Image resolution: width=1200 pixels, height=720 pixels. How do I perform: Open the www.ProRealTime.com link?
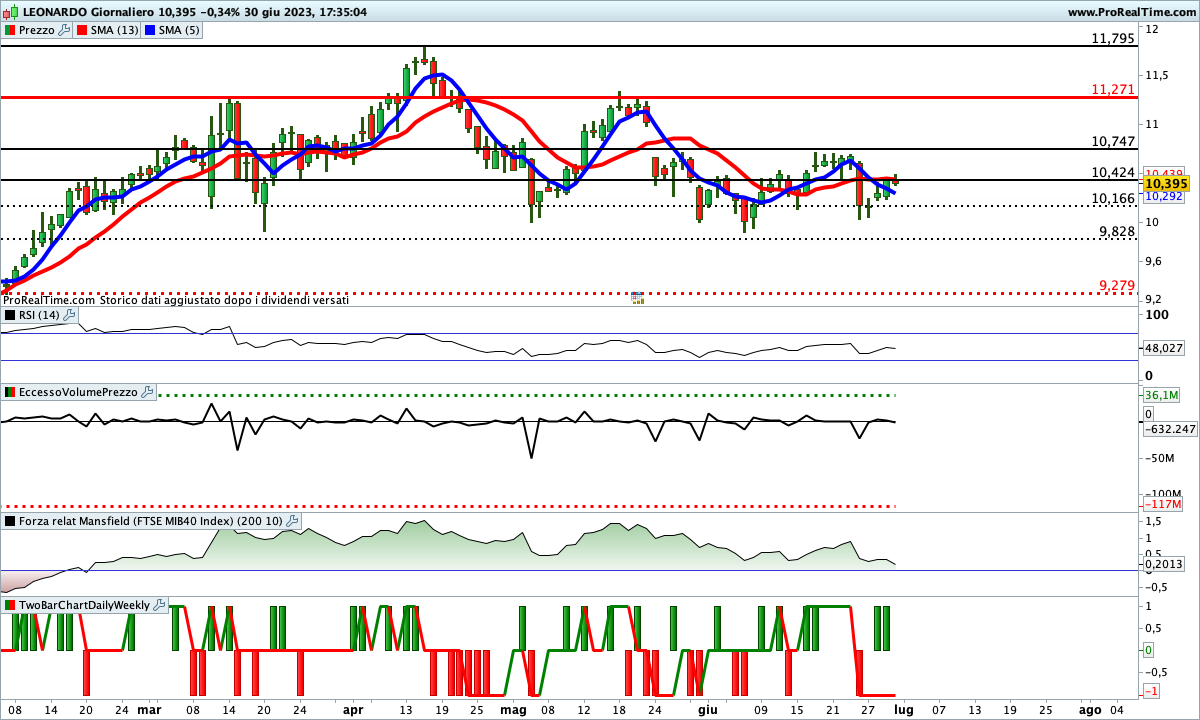(1132, 11)
